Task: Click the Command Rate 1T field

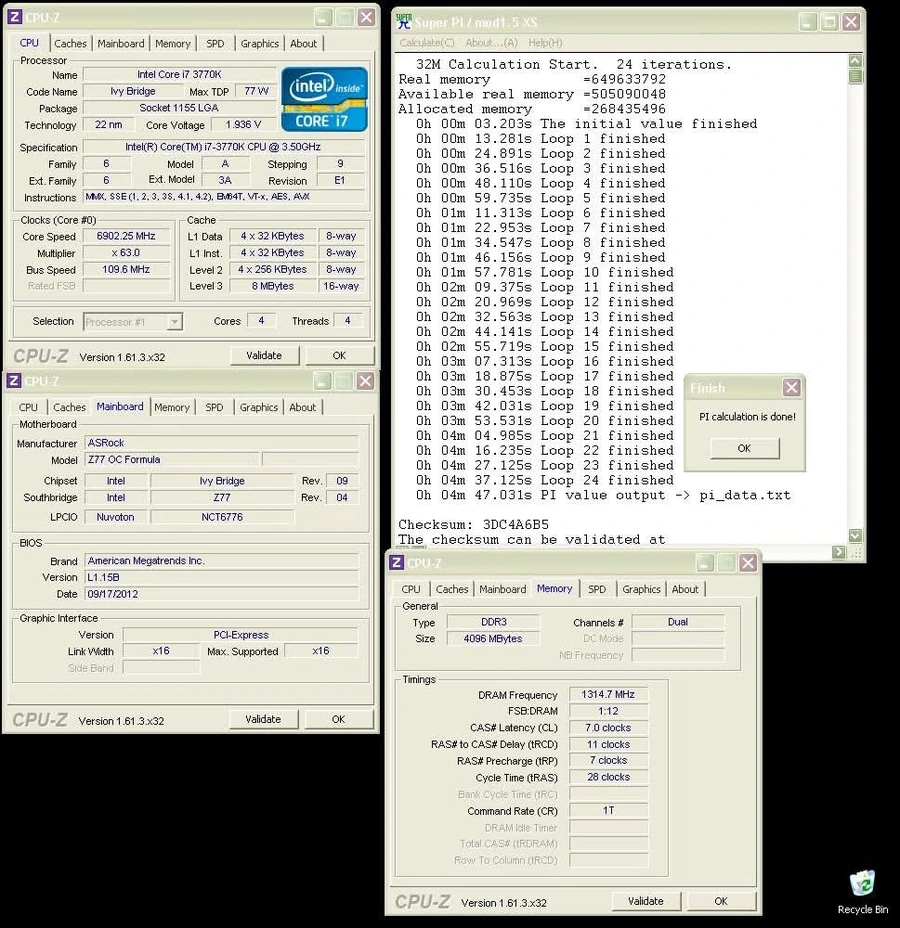Action: (x=608, y=810)
